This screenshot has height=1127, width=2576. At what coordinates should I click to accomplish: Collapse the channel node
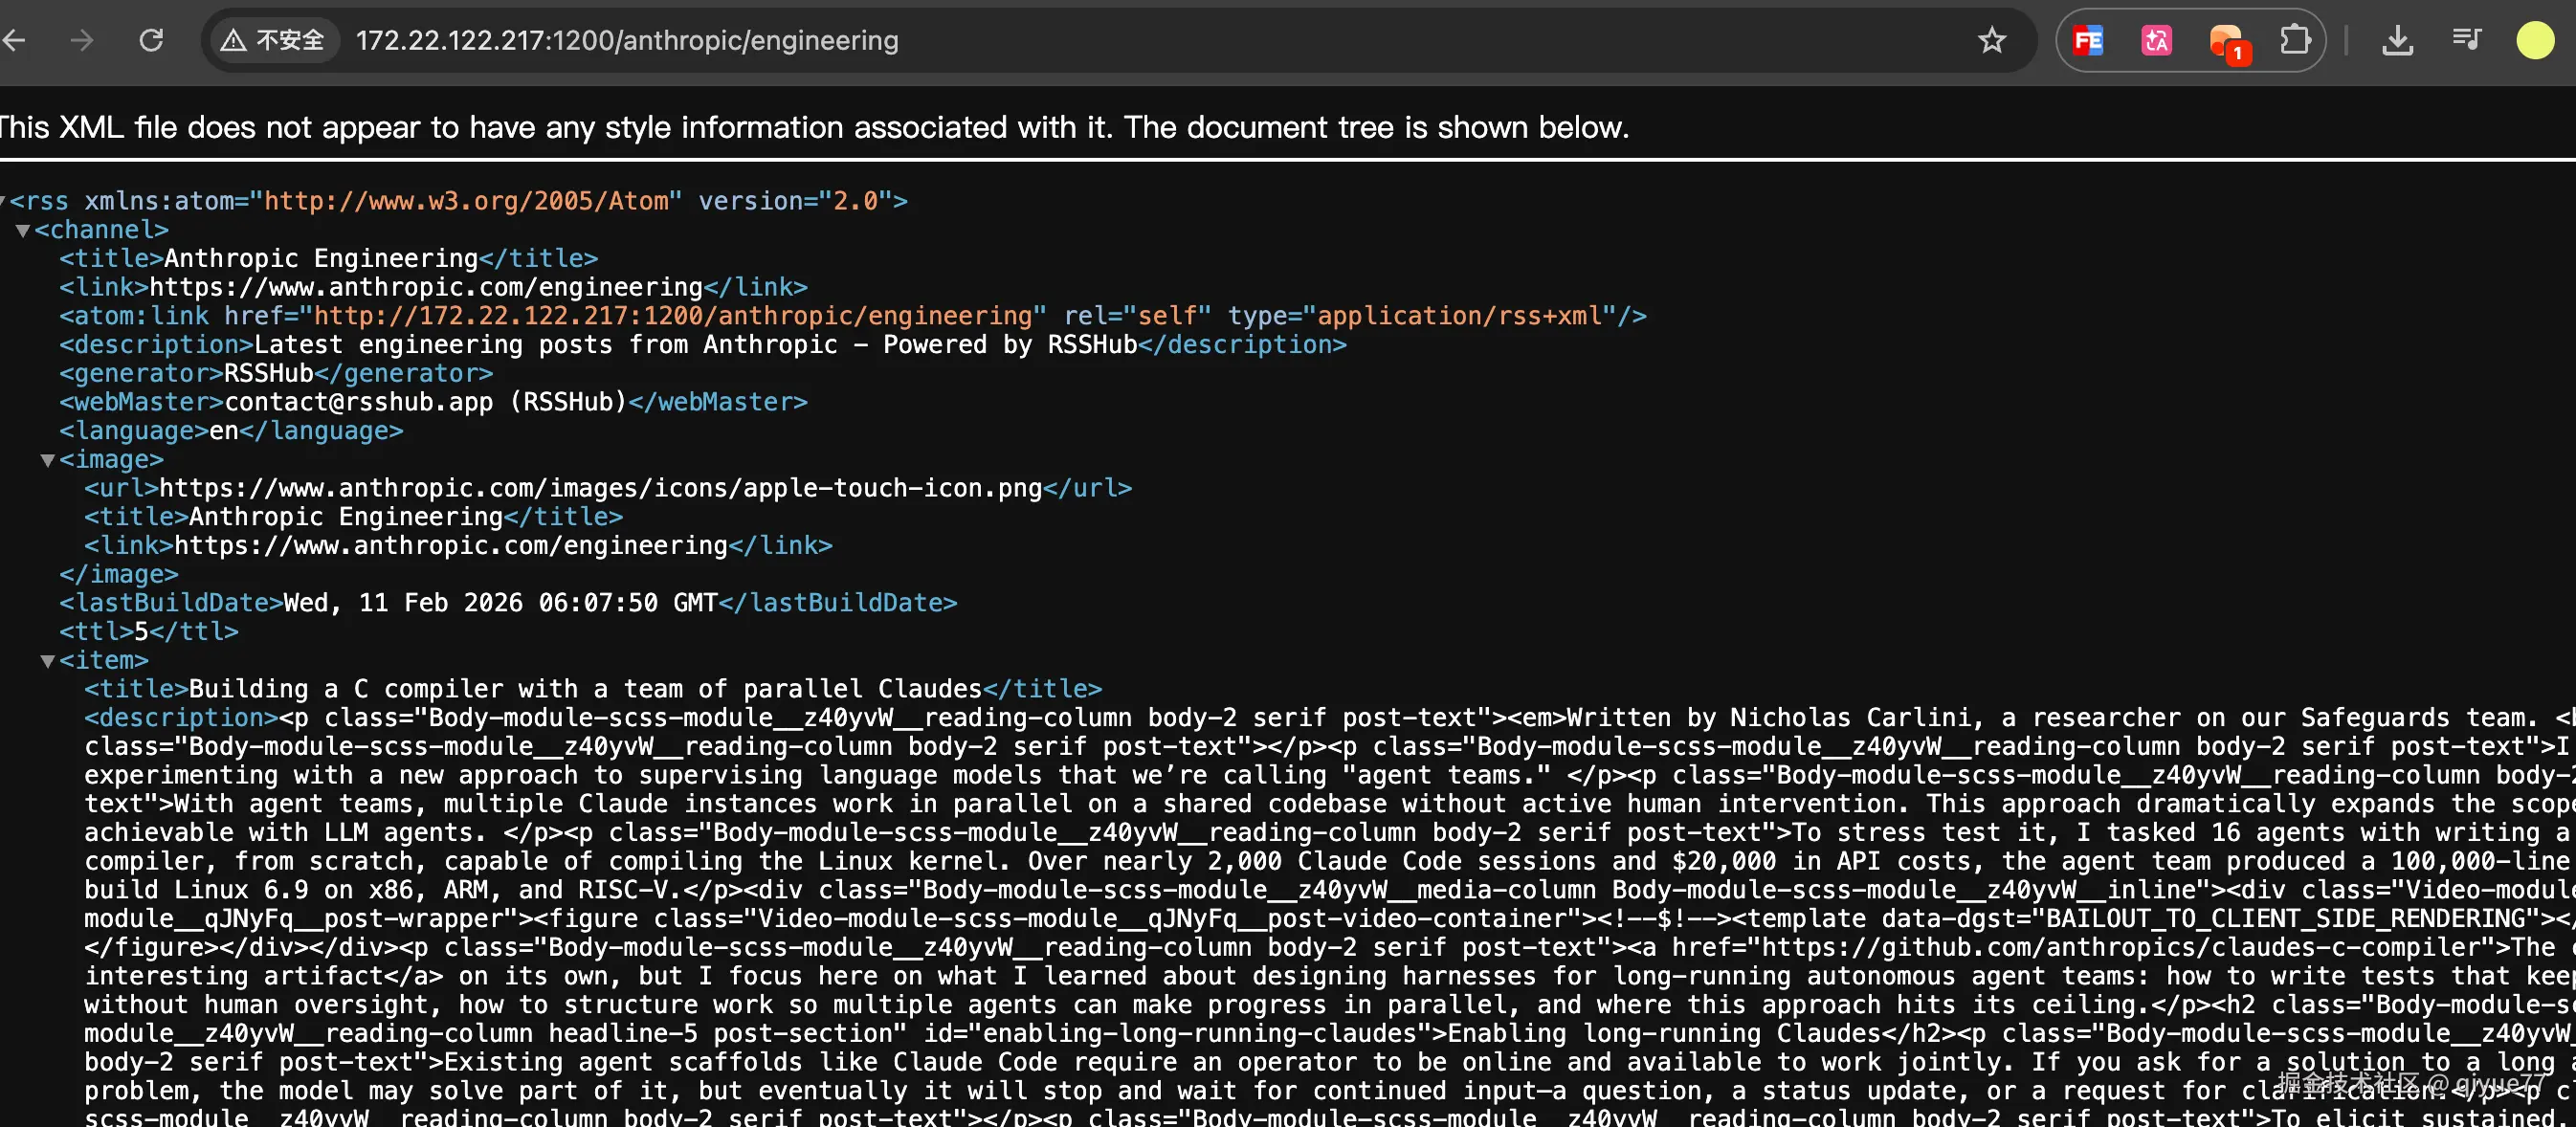[x=22, y=231]
